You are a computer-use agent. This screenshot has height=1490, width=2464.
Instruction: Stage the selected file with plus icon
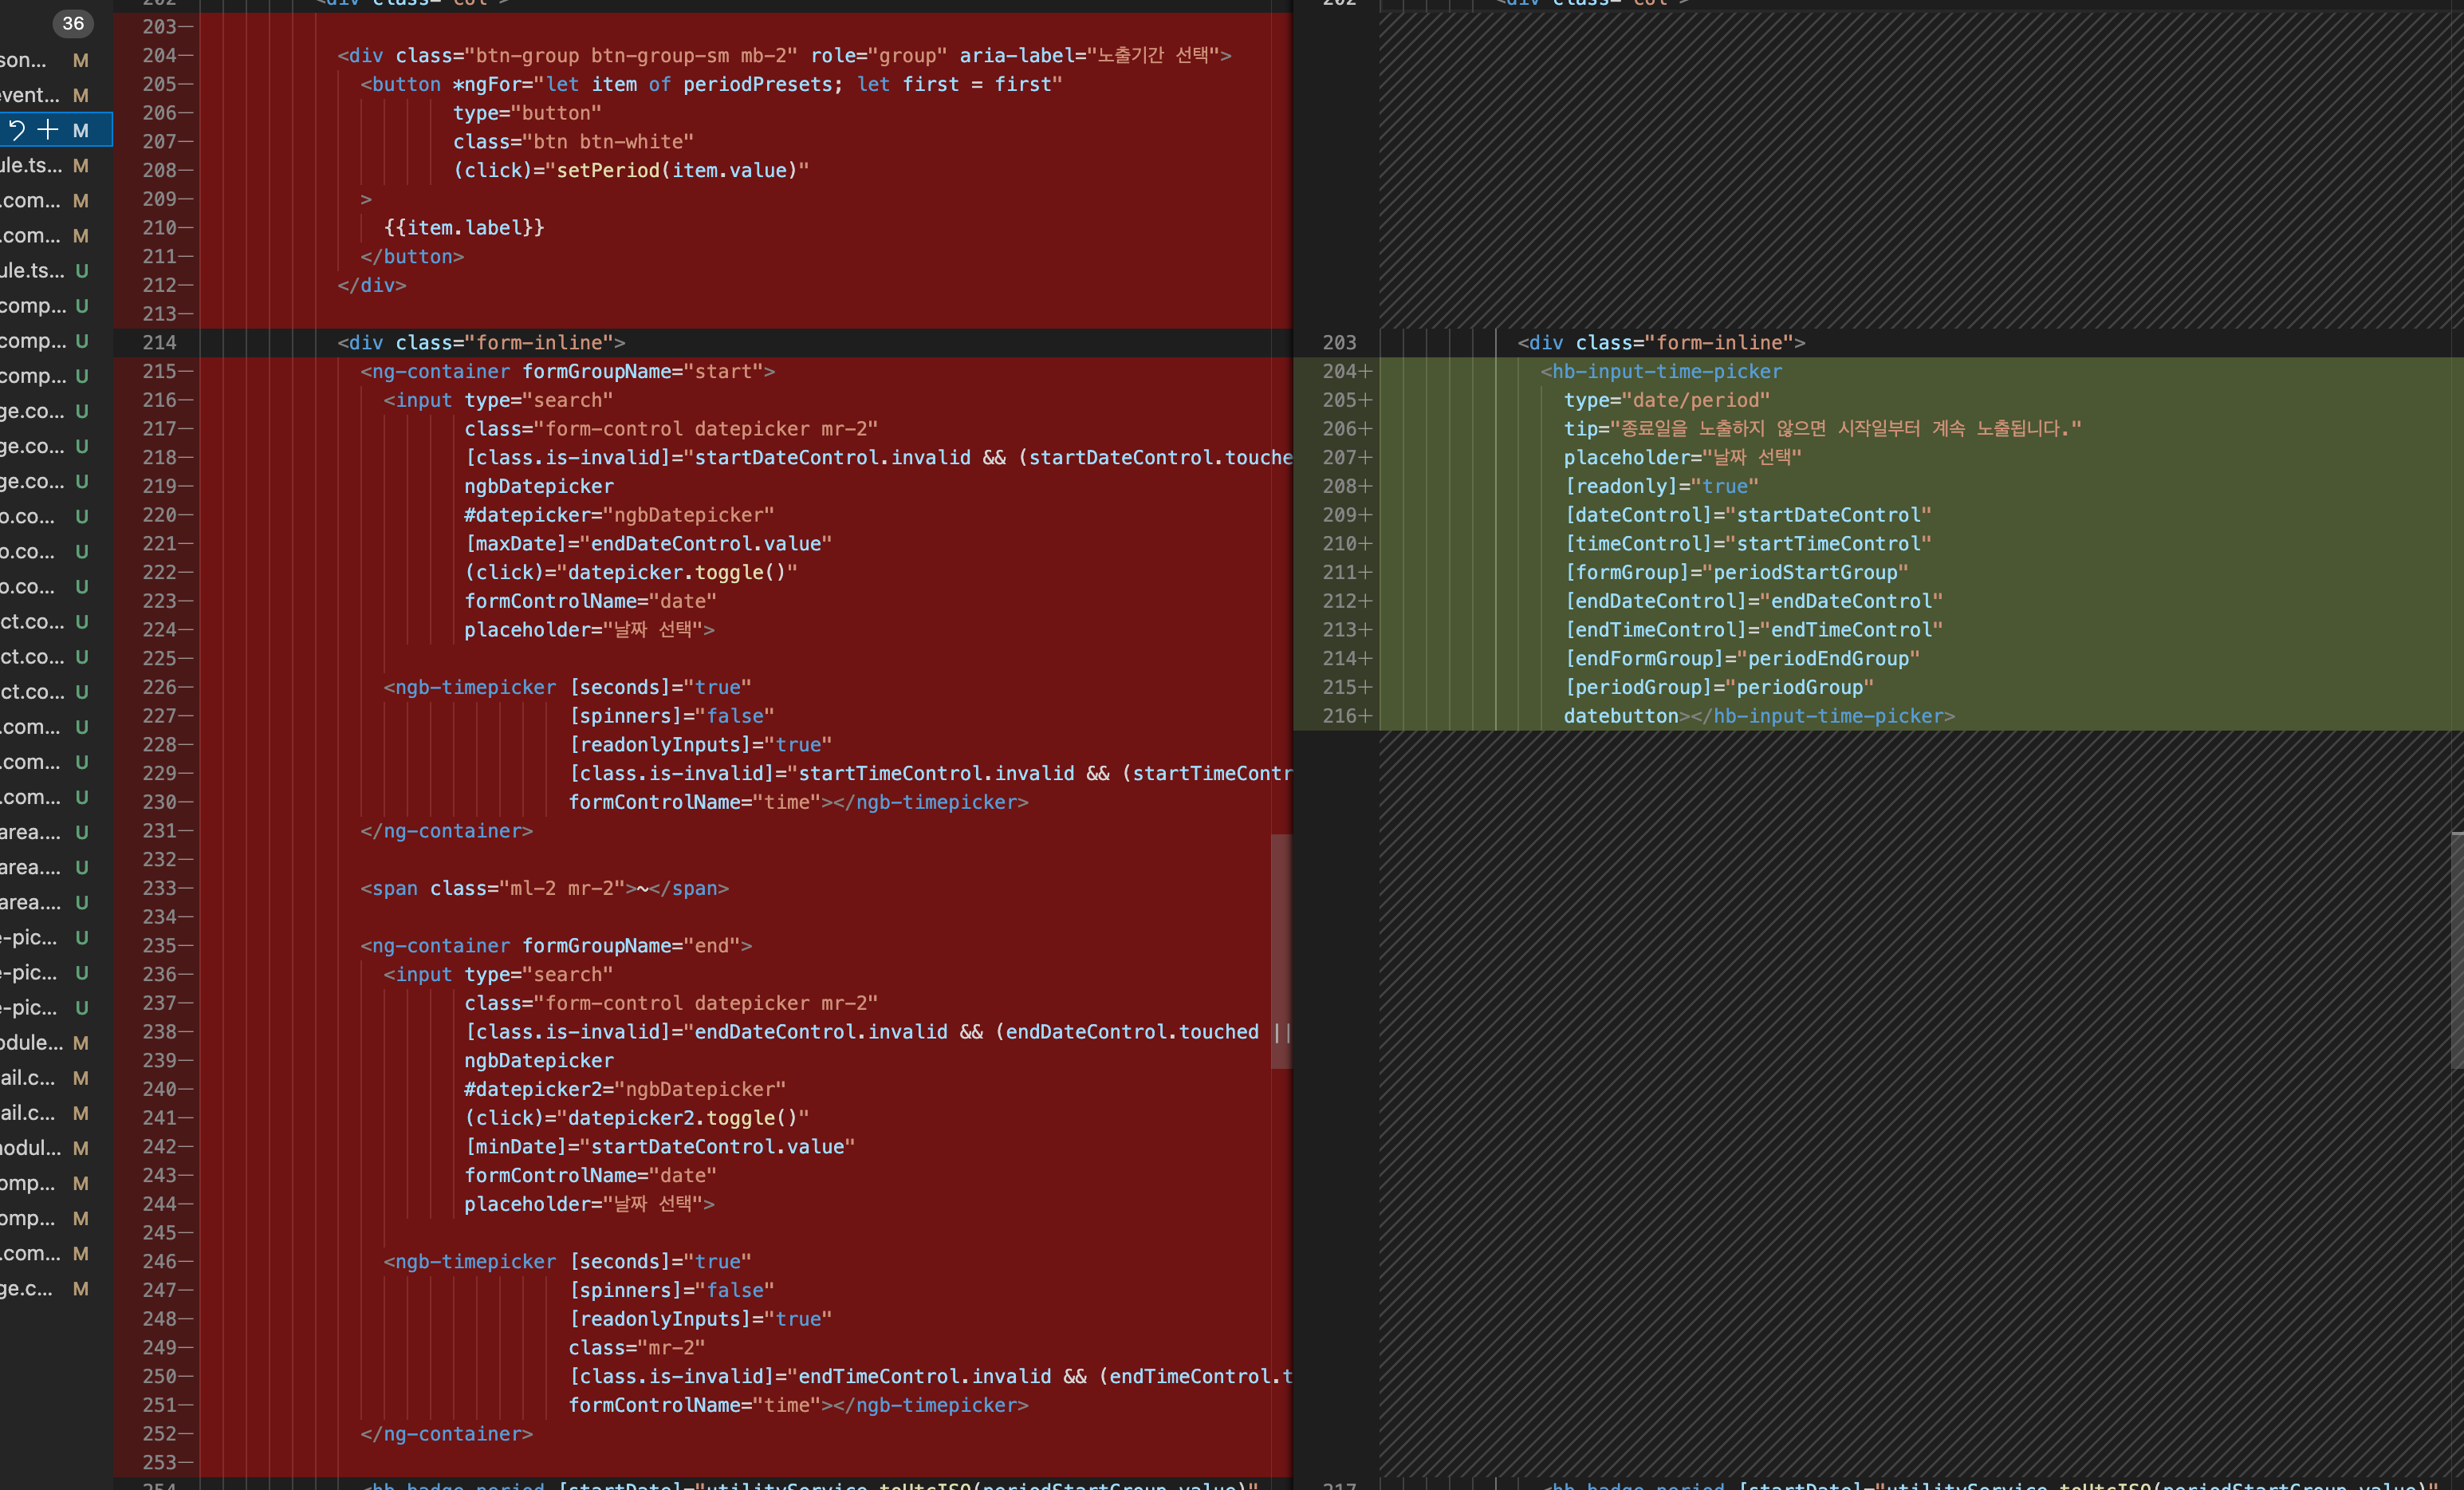[x=48, y=130]
